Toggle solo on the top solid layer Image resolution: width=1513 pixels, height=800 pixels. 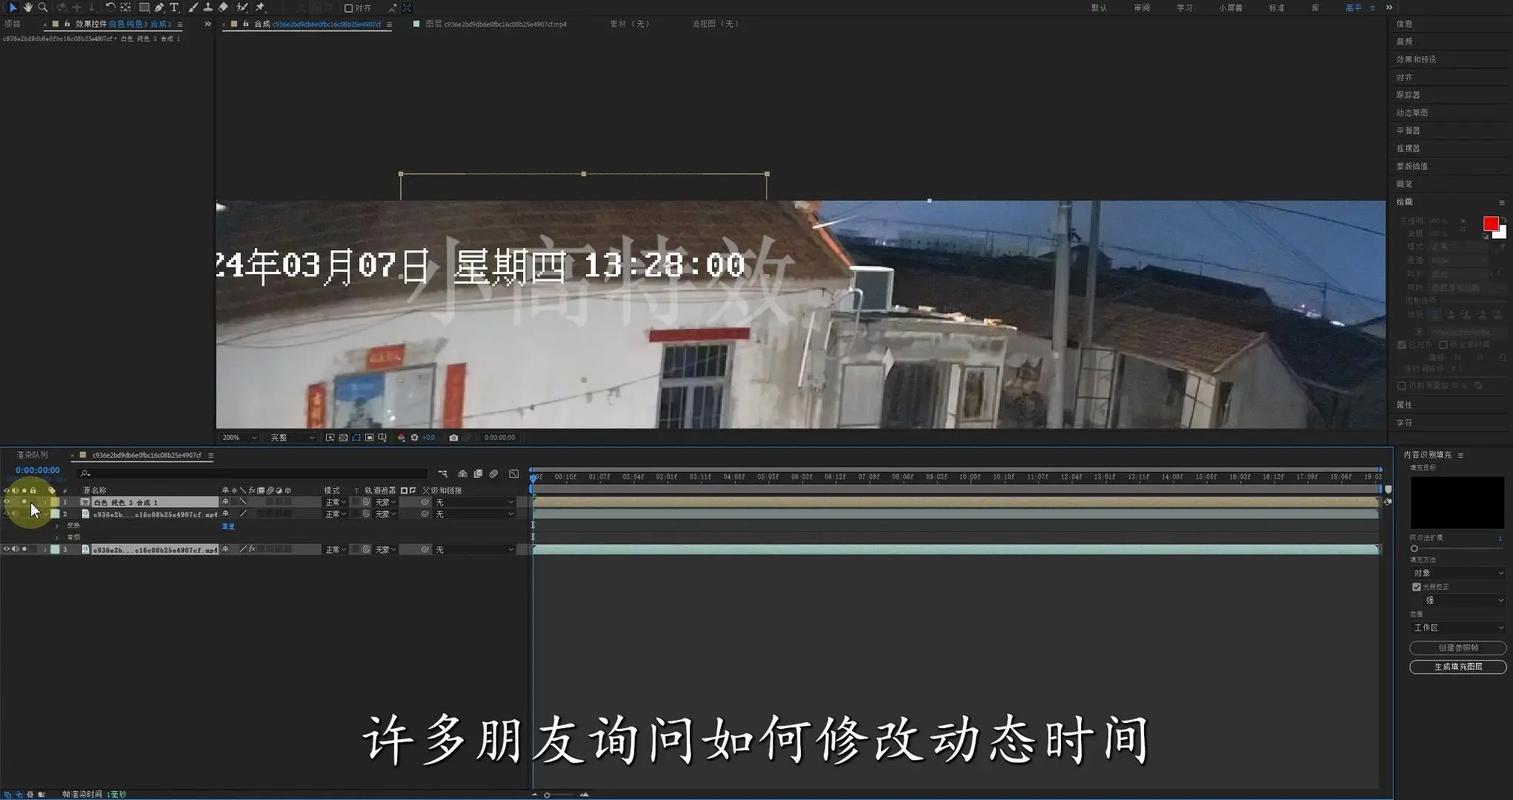[x=24, y=501]
